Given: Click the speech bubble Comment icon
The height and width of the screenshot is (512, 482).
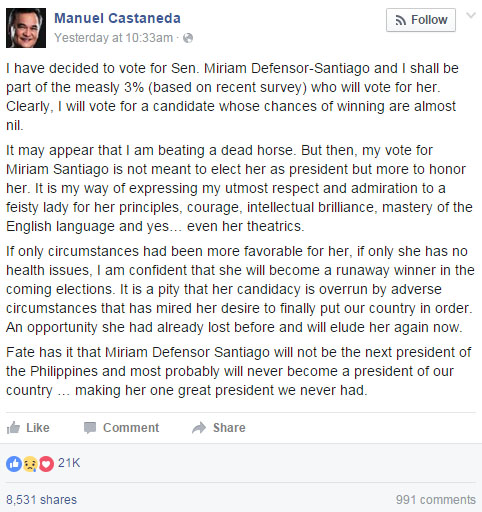Looking at the screenshot, I should 90,428.
